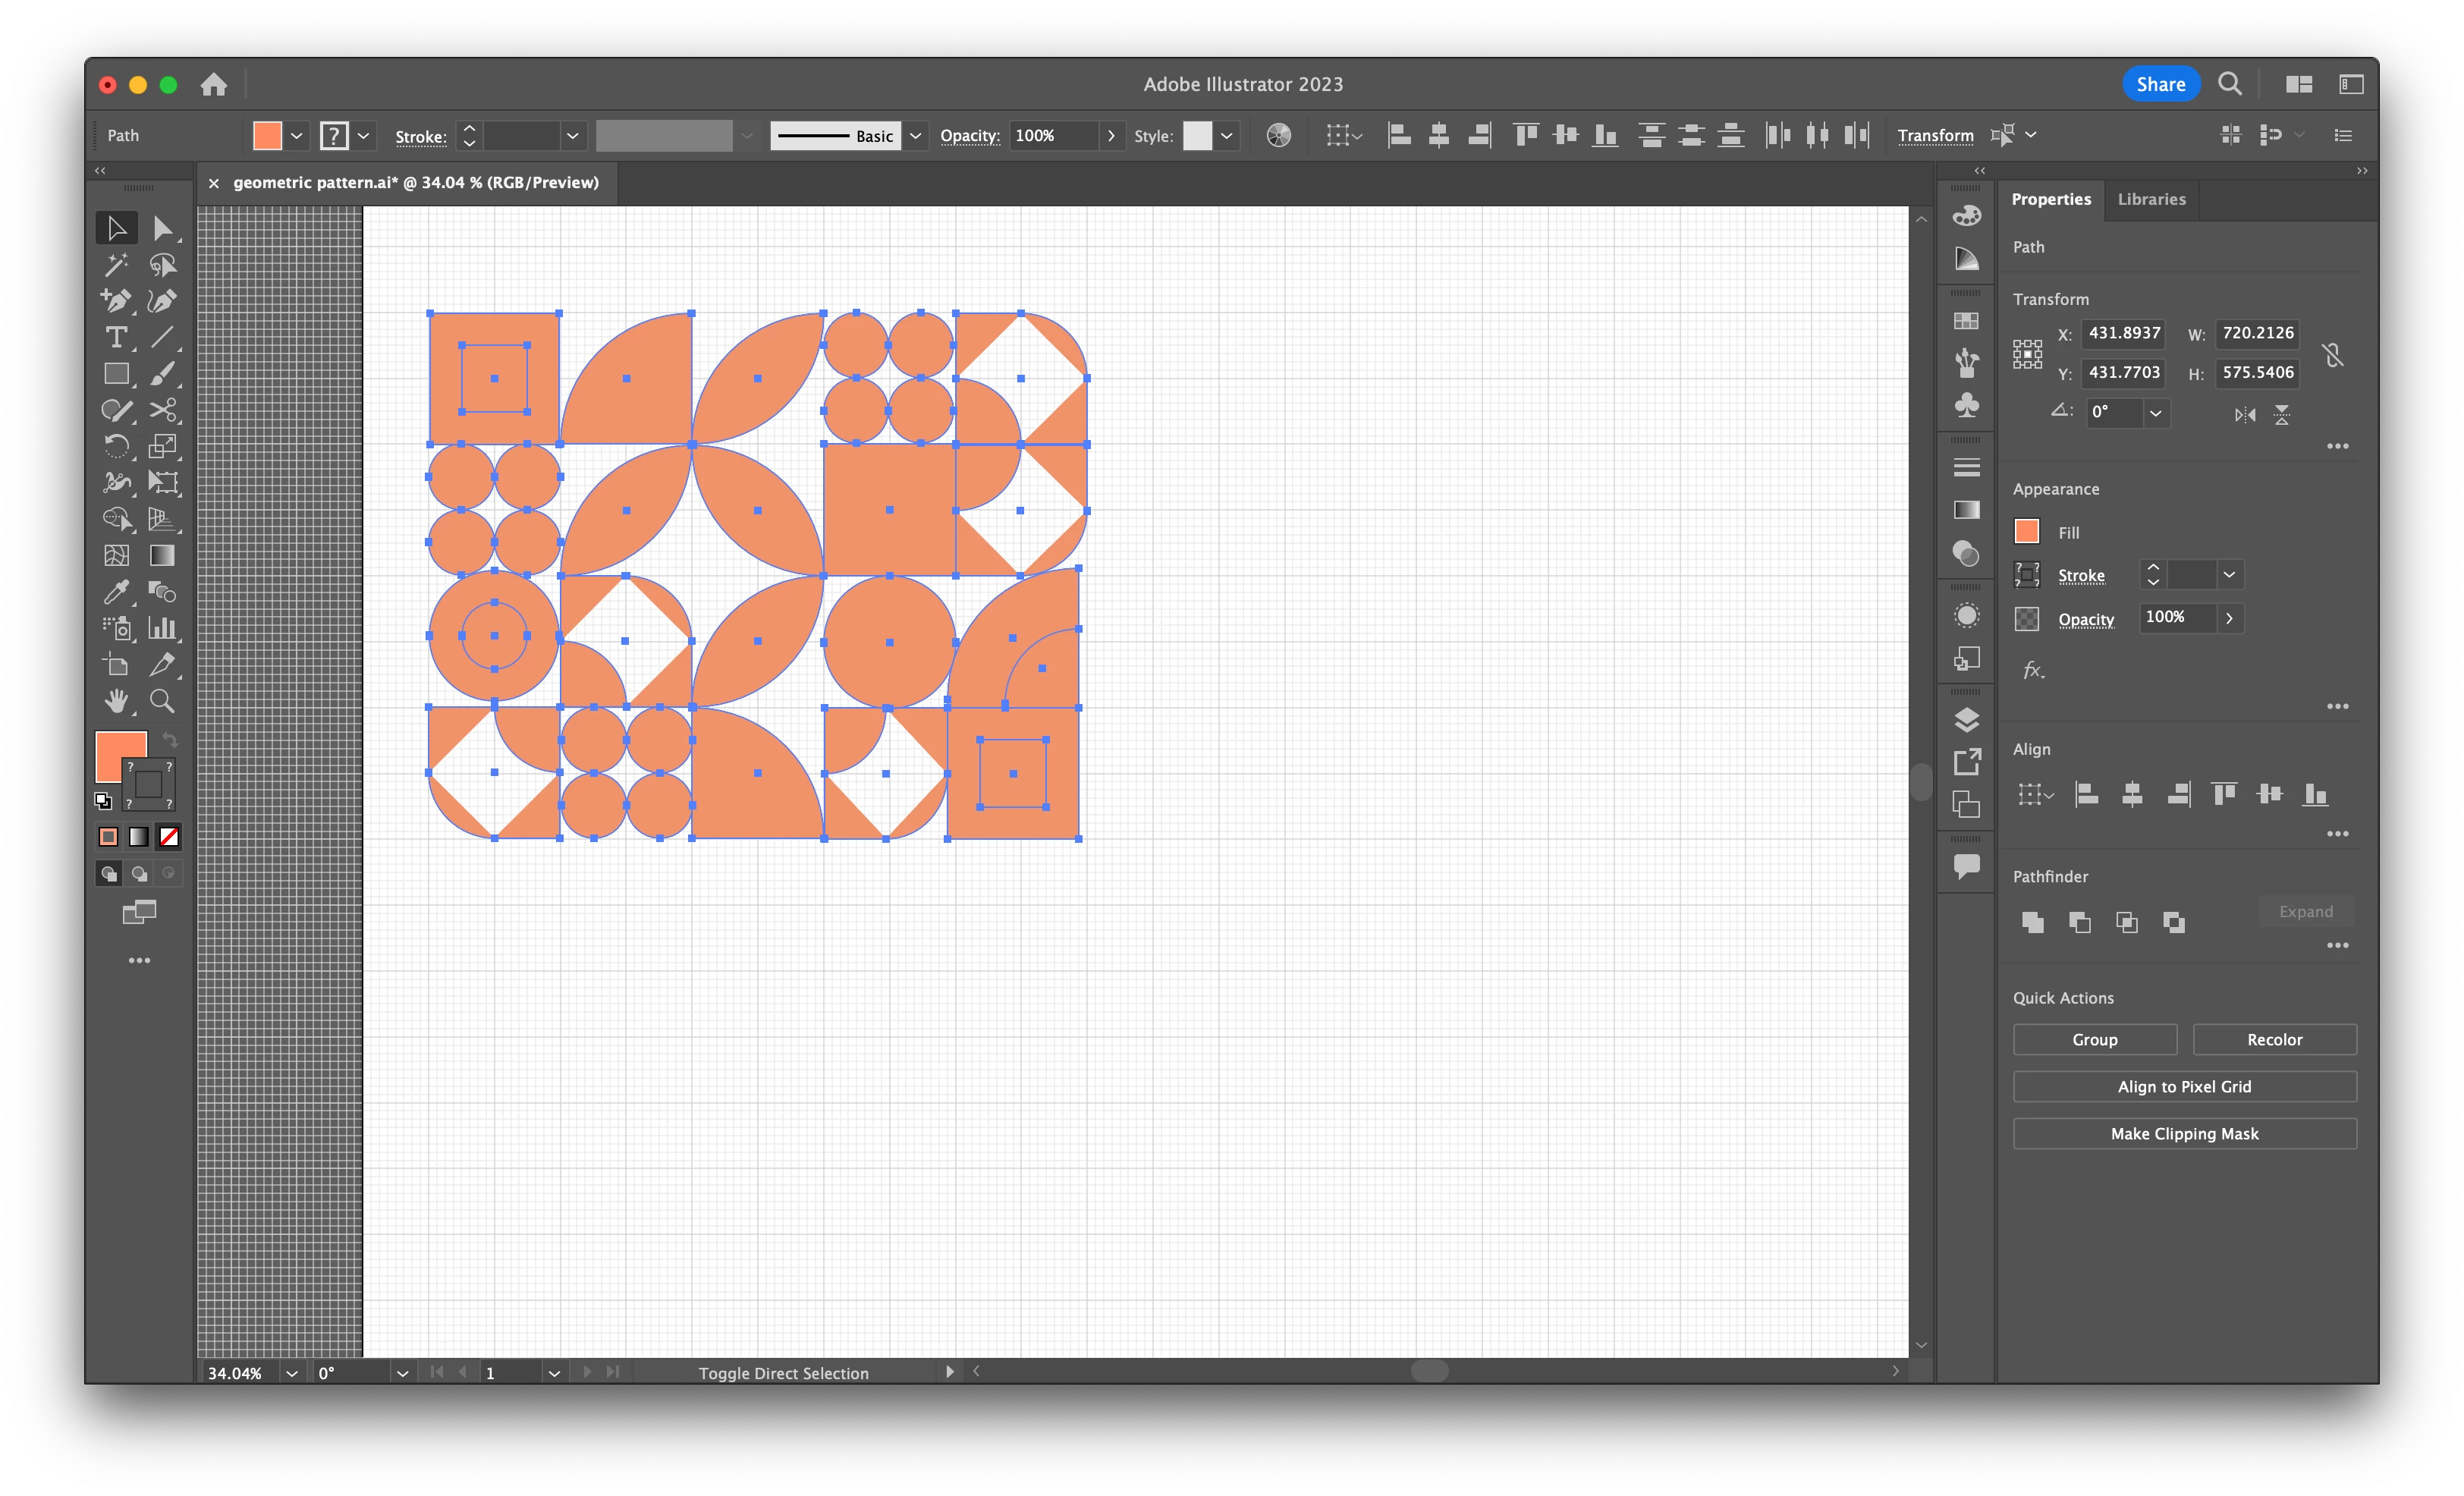
Task: Expand the zoom level dropdown
Action: click(x=291, y=1373)
